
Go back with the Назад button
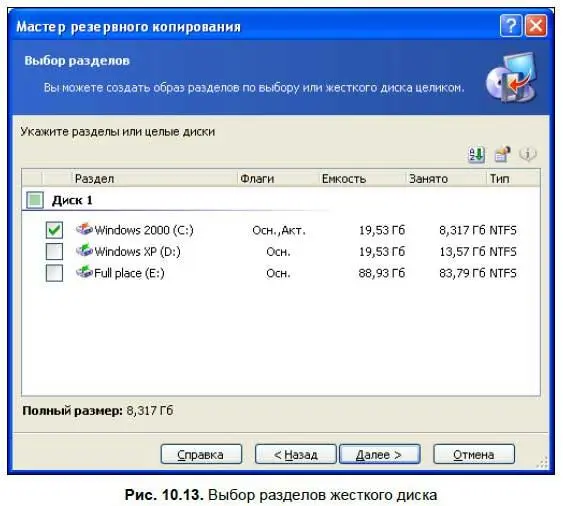coord(296,454)
